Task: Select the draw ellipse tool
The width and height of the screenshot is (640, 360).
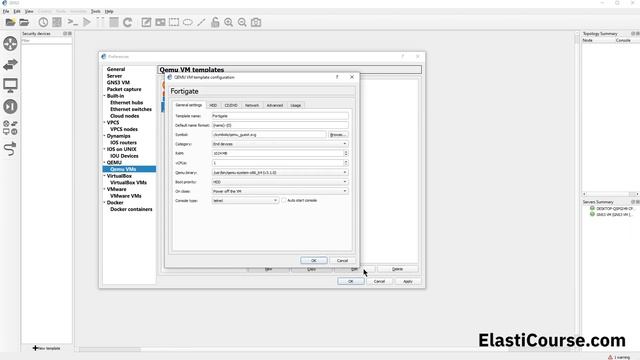Action: (x=188, y=22)
